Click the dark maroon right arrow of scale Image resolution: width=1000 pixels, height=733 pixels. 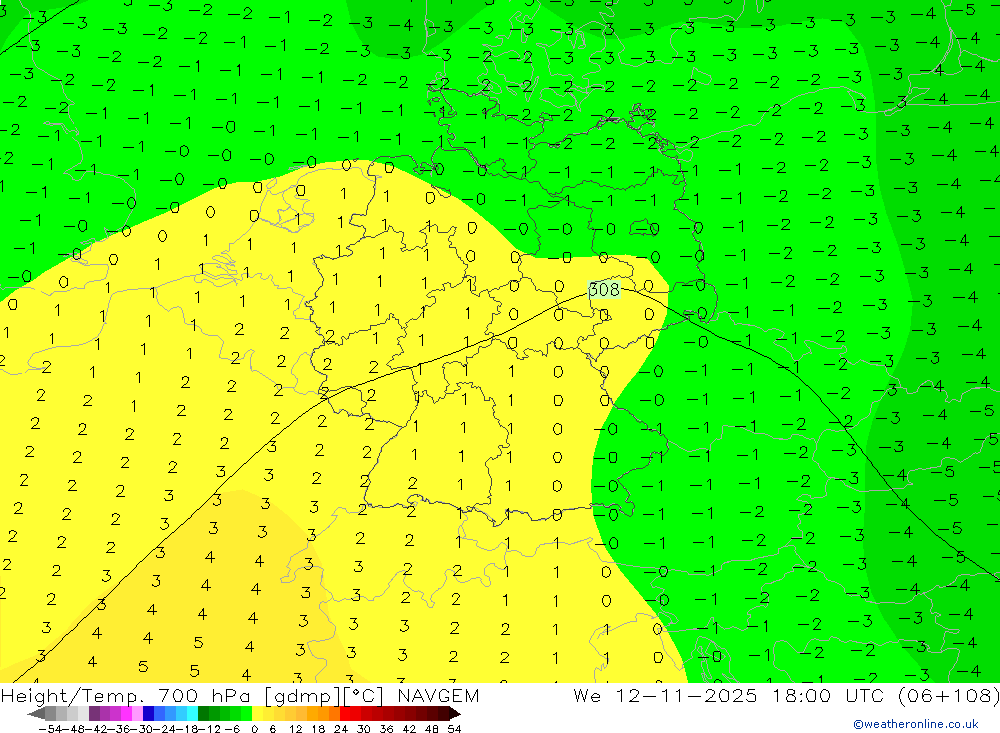pyautogui.click(x=455, y=713)
